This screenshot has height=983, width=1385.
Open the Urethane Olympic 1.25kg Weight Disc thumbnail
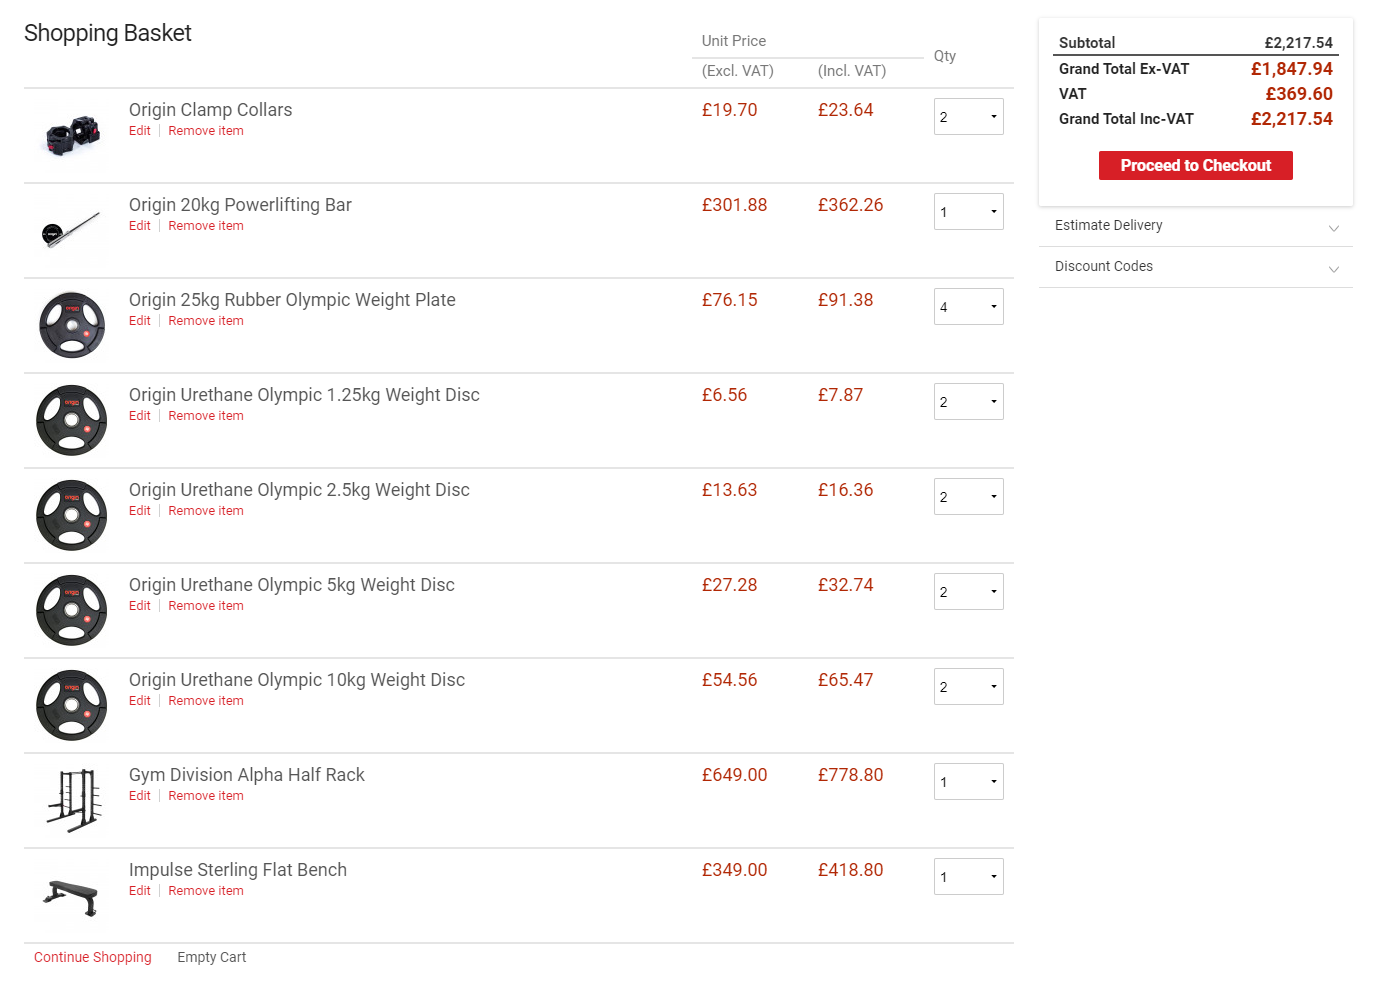72,421
